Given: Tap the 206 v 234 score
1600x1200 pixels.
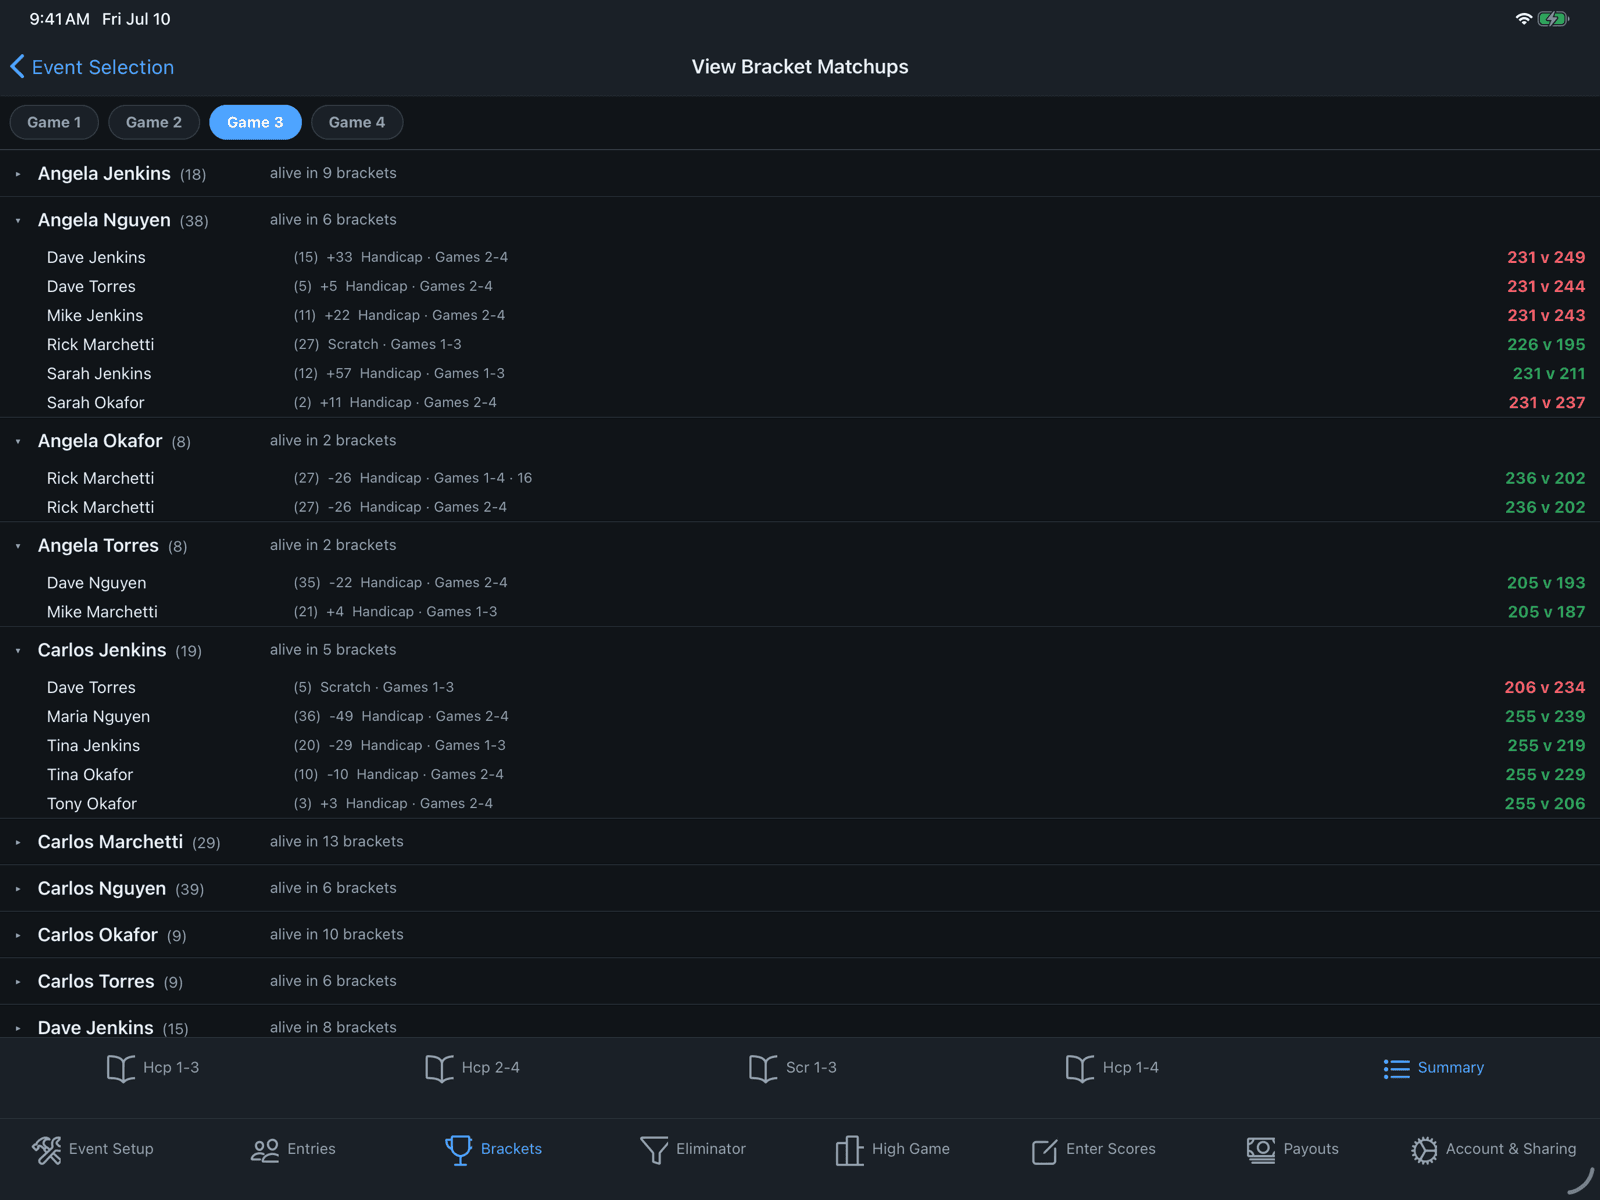Looking at the screenshot, I should tap(1545, 688).
